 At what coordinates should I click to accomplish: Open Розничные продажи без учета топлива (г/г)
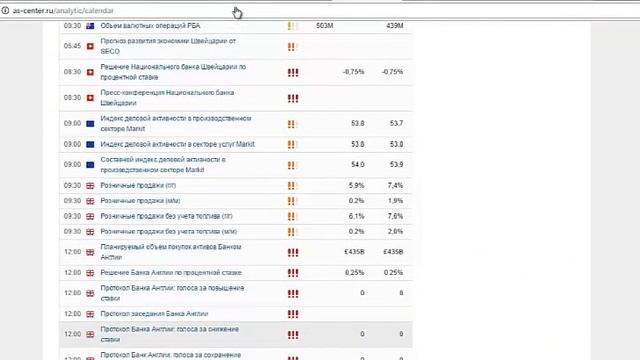(x=167, y=216)
